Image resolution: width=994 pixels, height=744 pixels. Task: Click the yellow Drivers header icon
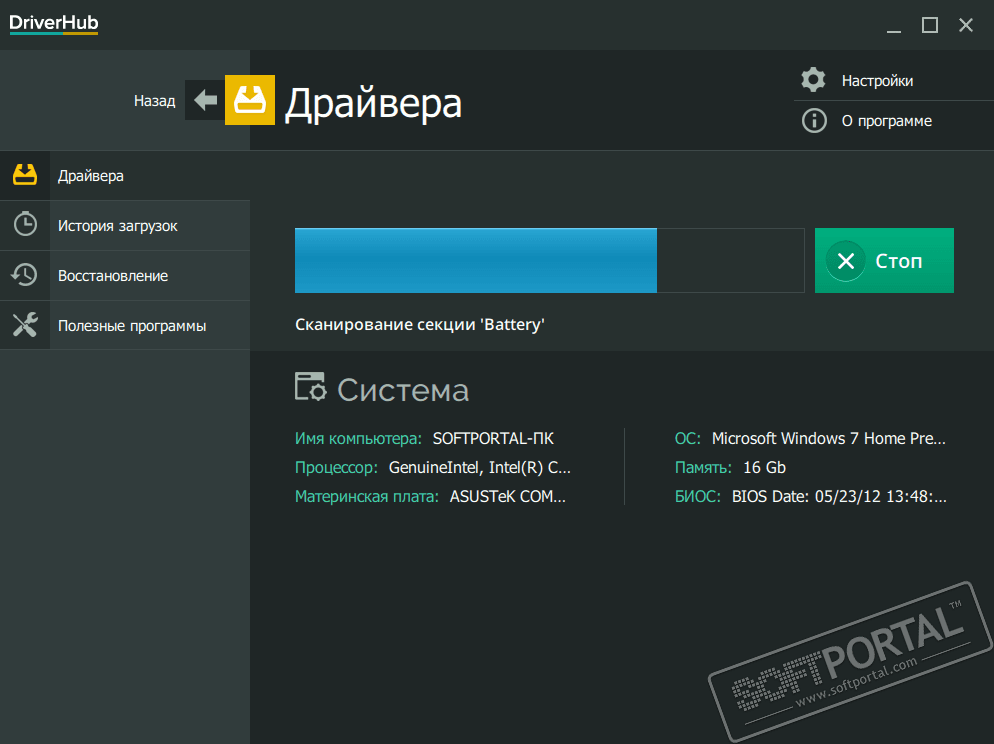250,100
